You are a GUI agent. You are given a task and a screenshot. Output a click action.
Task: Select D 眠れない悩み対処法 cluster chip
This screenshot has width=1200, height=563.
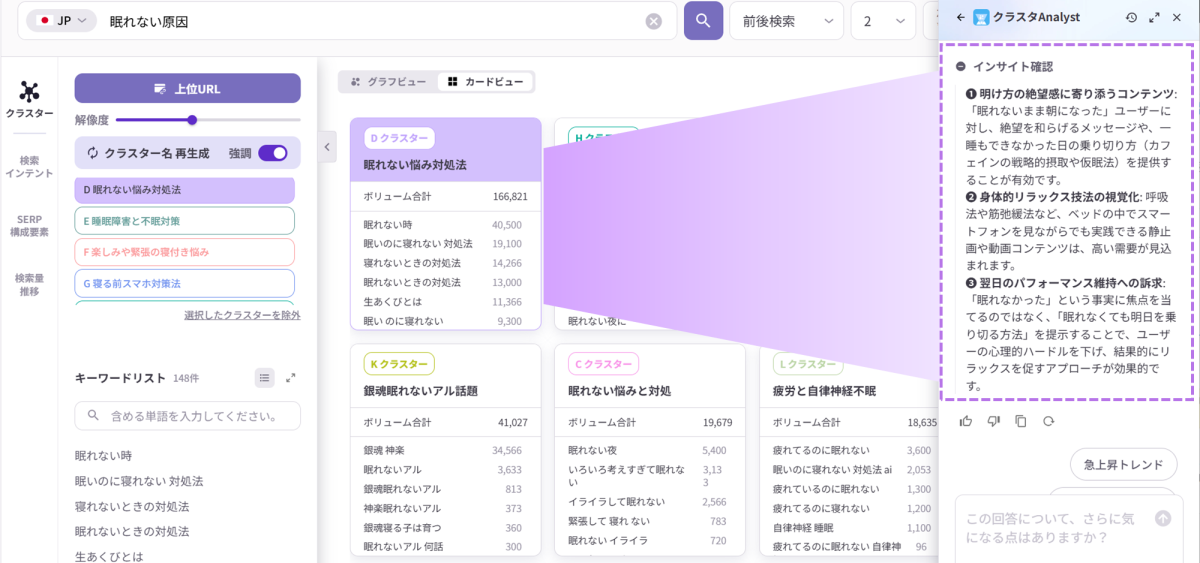(x=185, y=189)
